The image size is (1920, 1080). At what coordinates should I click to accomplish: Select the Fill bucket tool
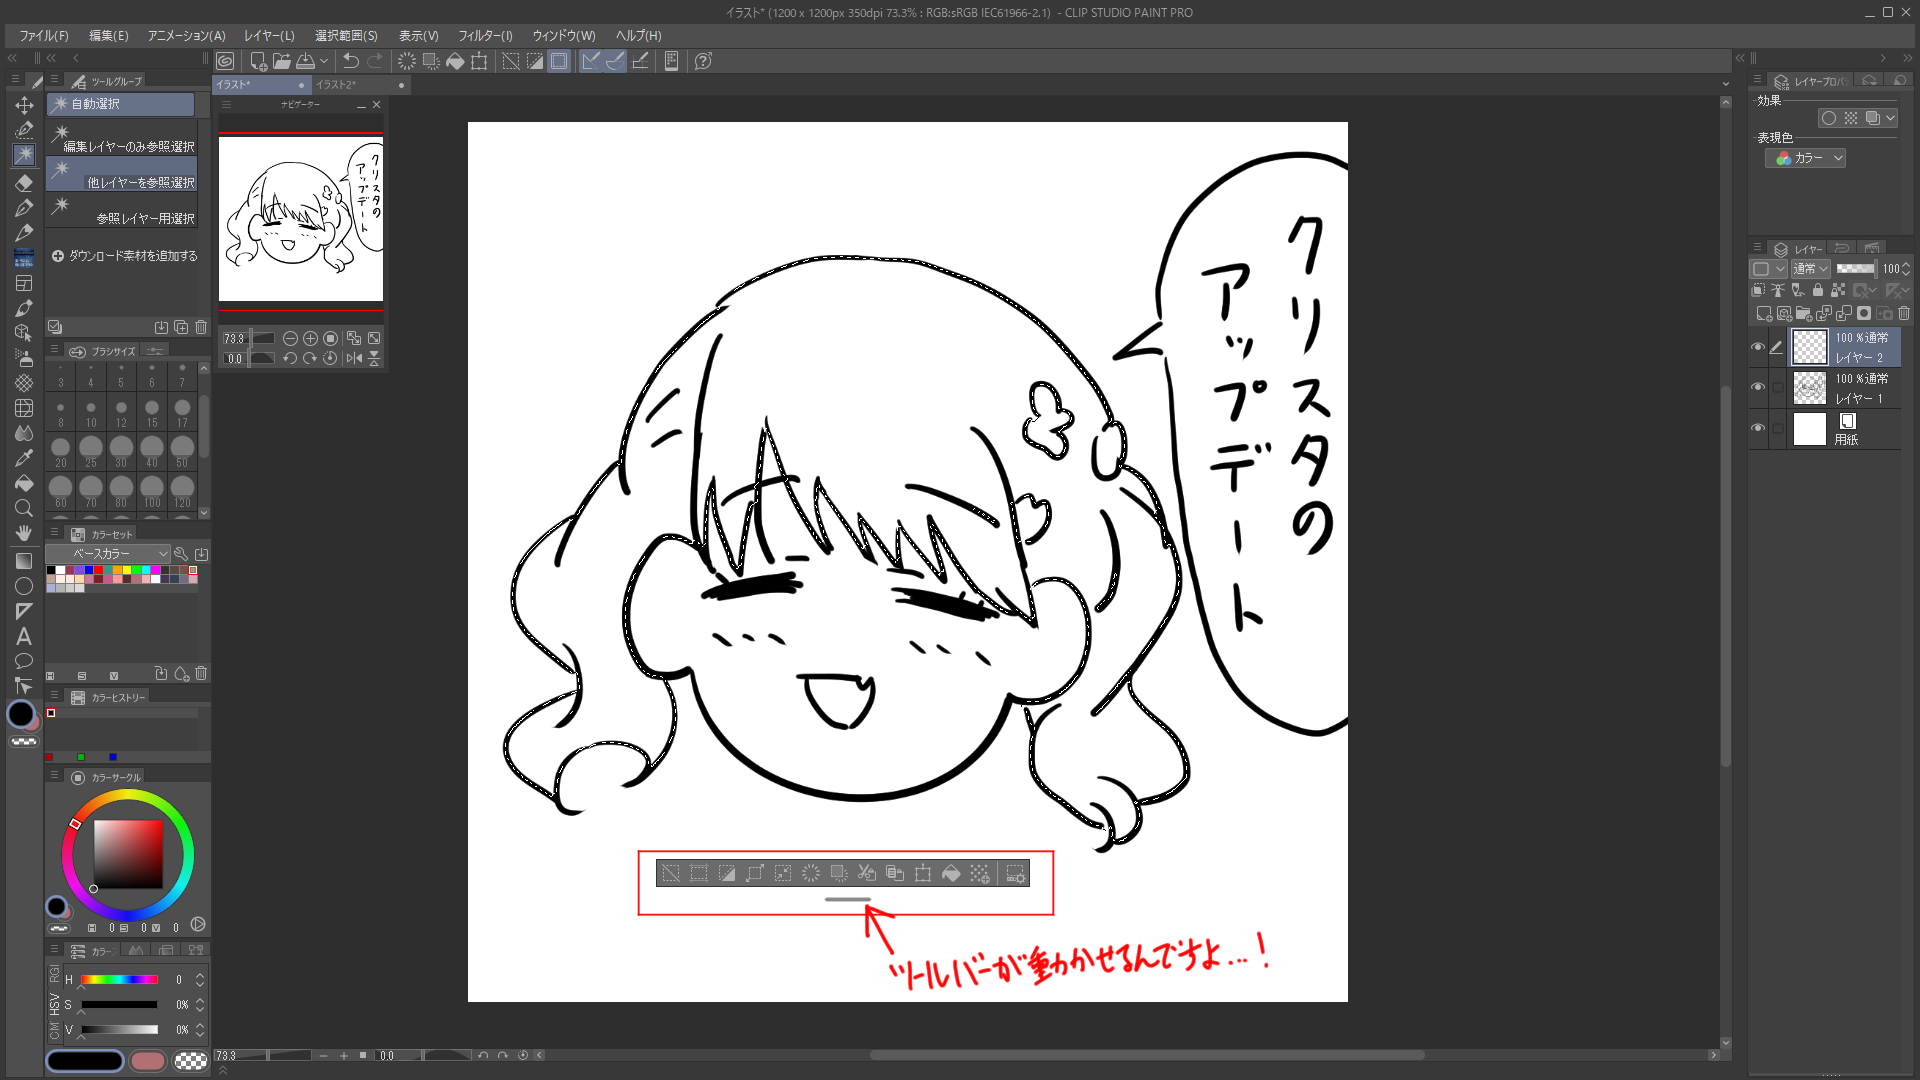coord(24,483)
